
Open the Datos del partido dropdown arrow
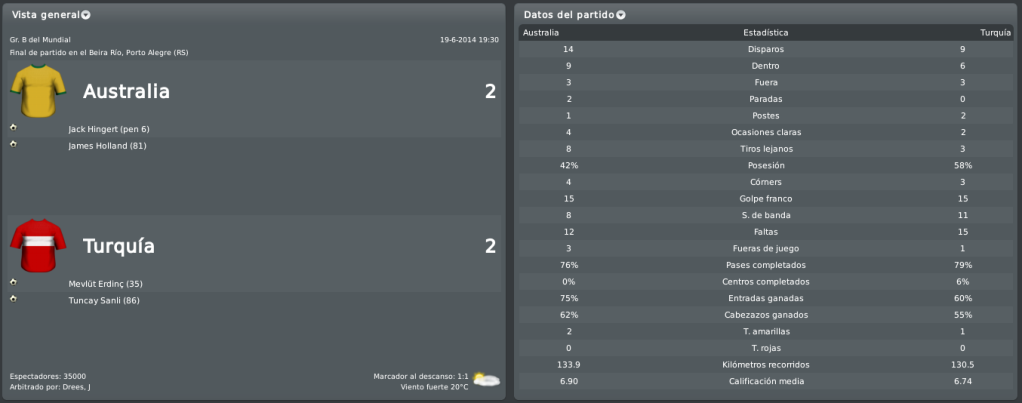[620, 15]
